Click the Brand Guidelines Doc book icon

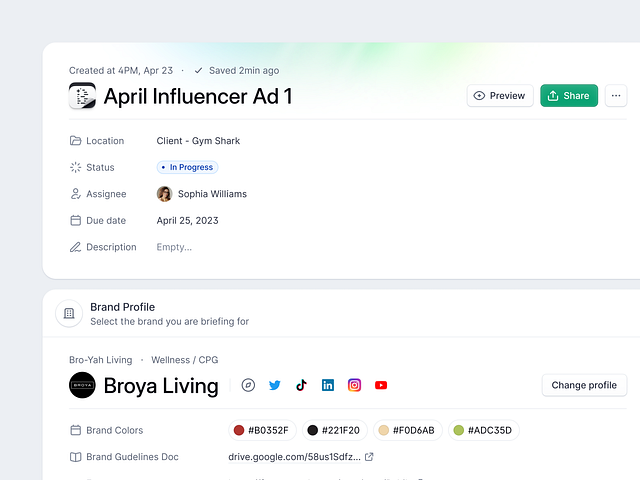(x=76, y=457)
